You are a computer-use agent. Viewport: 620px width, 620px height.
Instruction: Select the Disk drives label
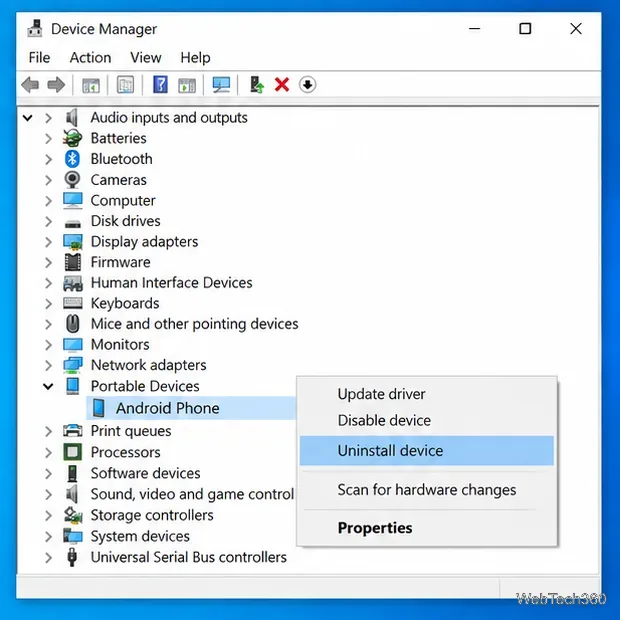(126, 221)
